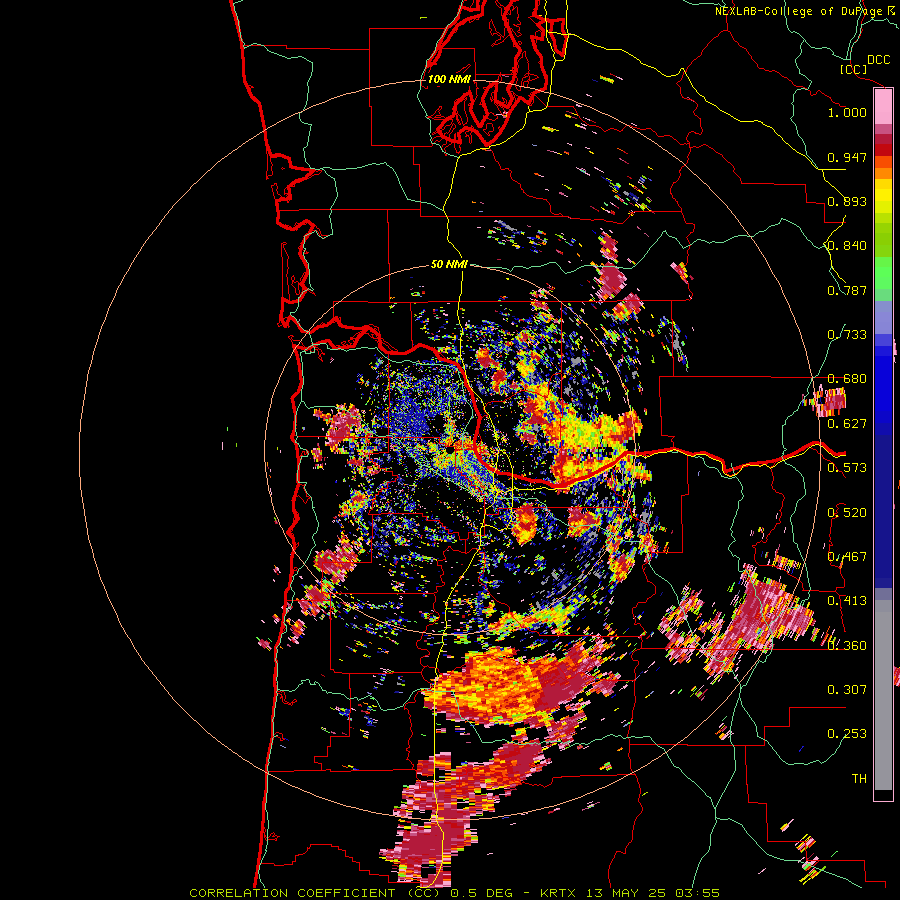Click the 0.467 scale value
The image size is (900, 900).
pyautogui.click(x=847, y=557)
